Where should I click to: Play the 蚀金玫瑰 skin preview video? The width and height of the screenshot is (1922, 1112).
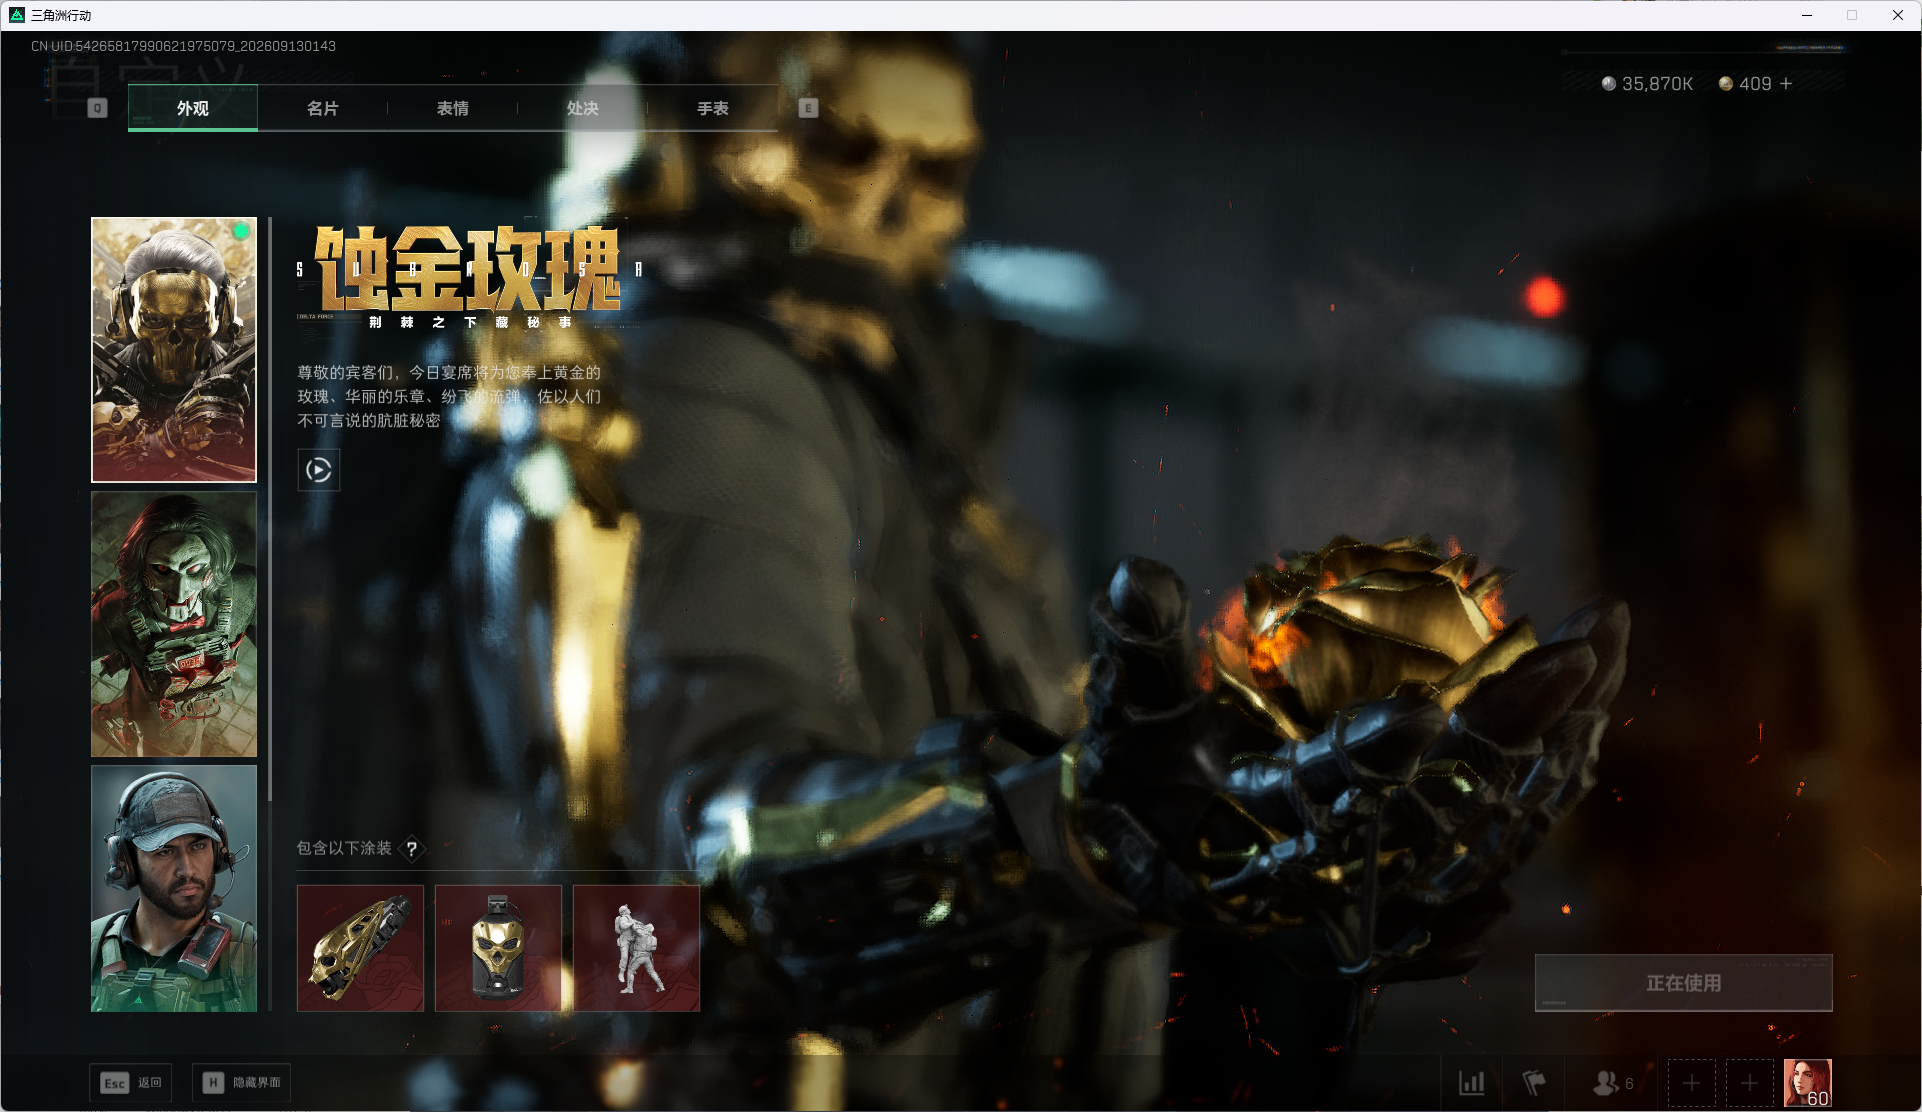click(x=319, y=470)
